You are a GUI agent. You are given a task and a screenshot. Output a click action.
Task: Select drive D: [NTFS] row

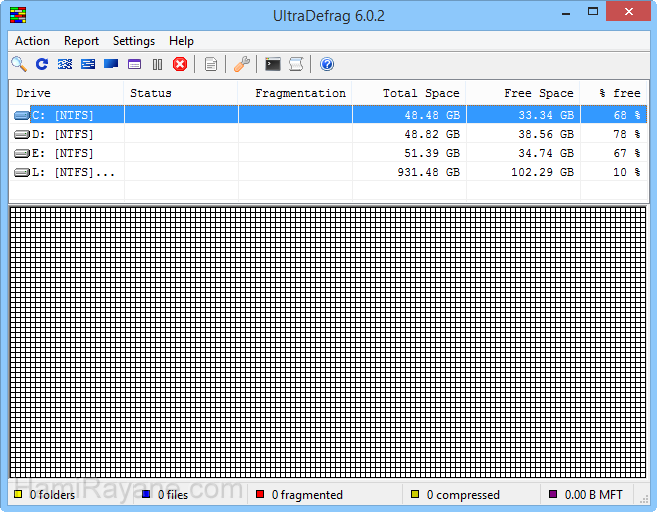click(328, 134)
